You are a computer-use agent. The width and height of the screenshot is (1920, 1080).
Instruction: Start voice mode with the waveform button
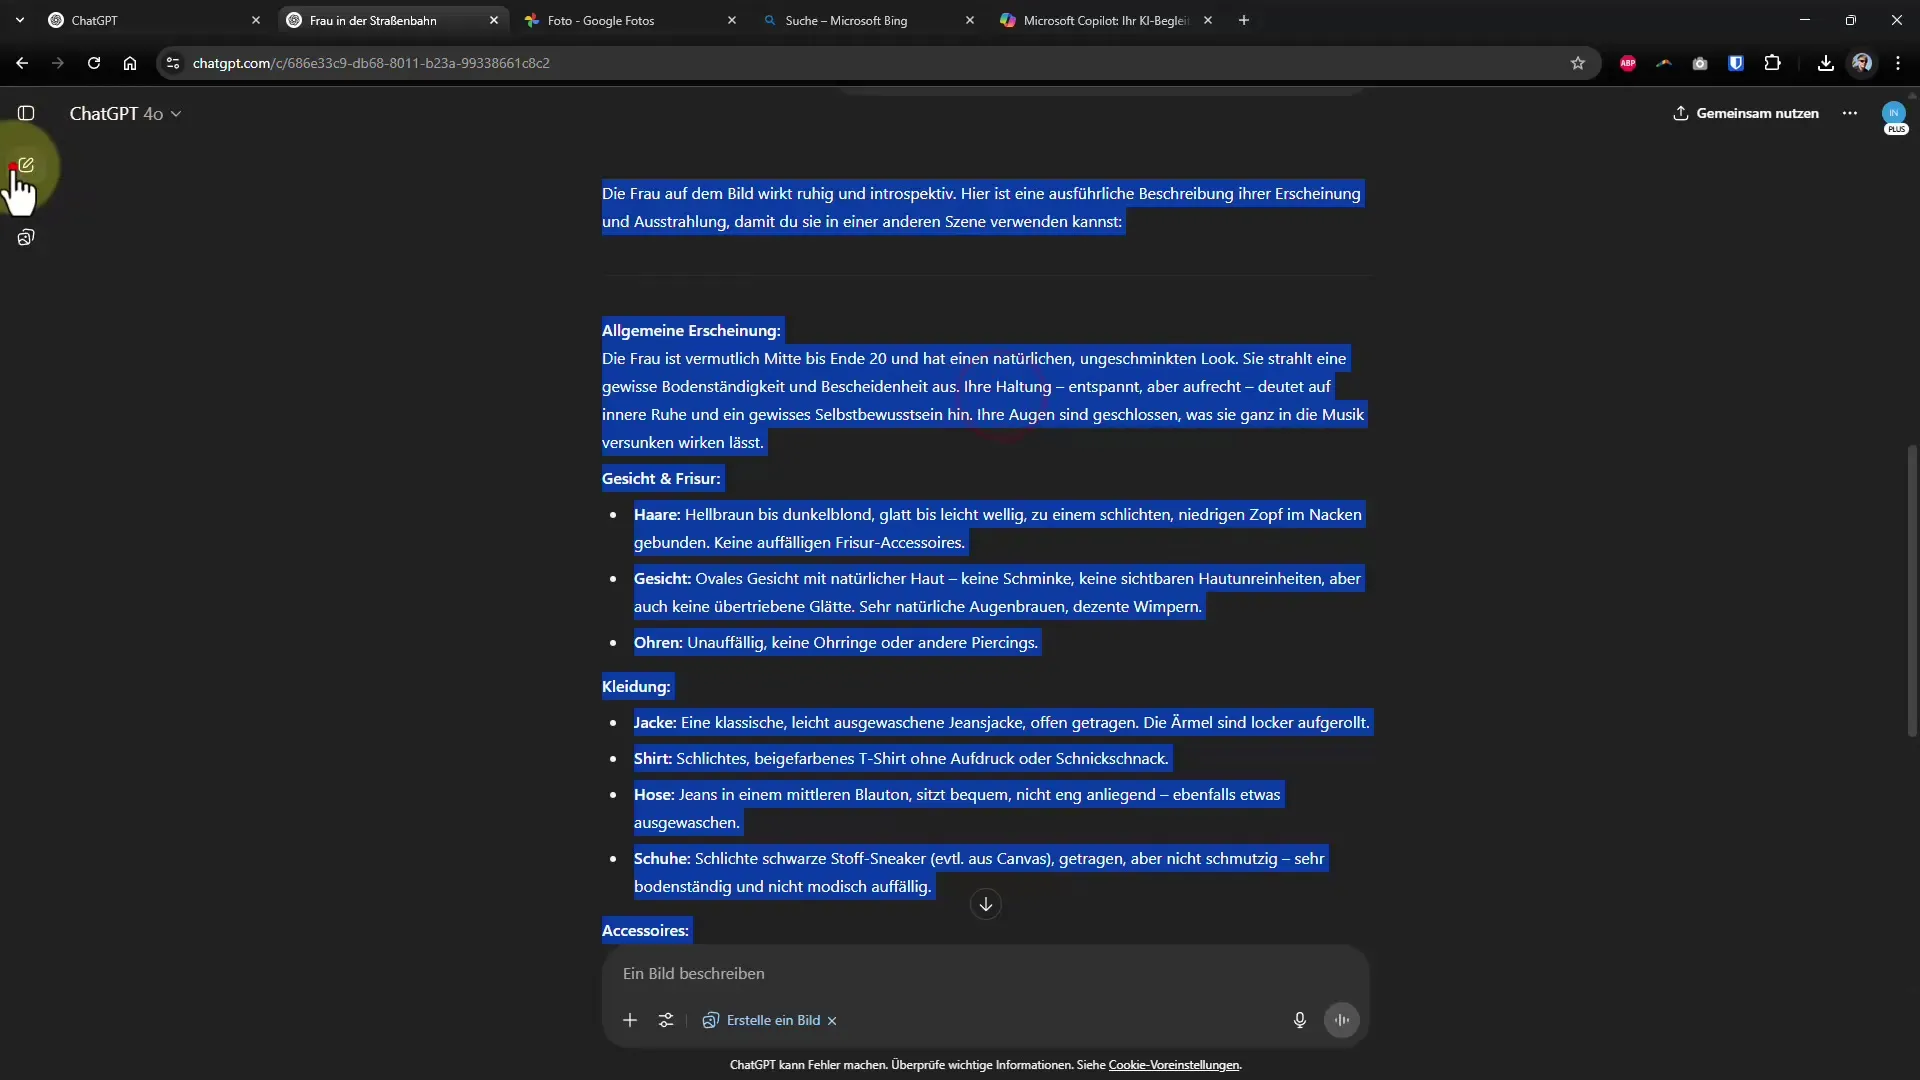pos(1341,1020)
